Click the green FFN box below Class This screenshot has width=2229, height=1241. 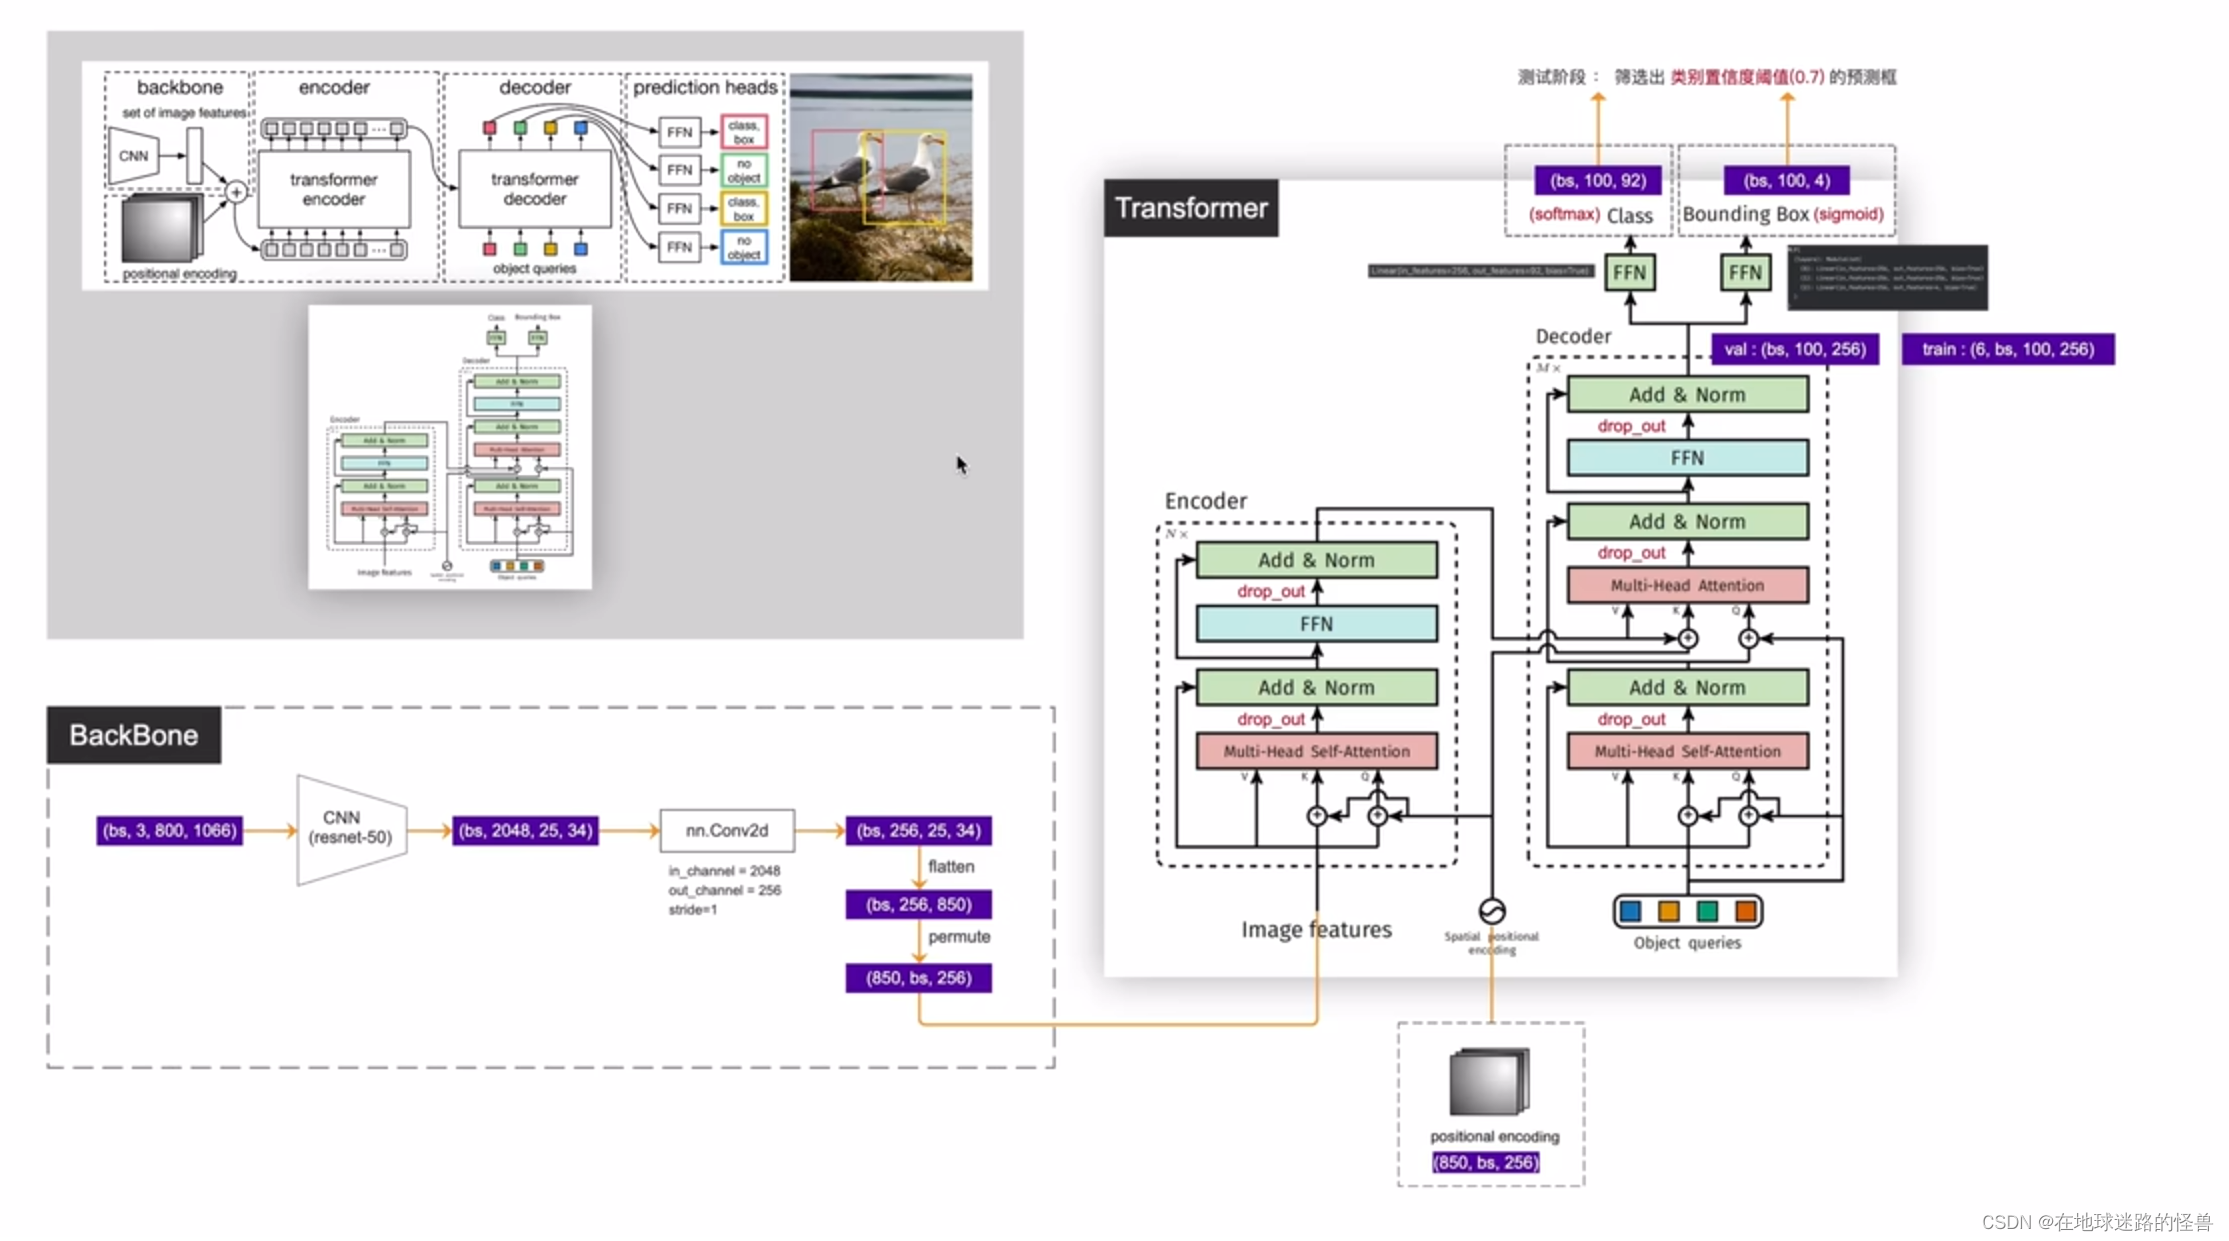coord(1629,272)
